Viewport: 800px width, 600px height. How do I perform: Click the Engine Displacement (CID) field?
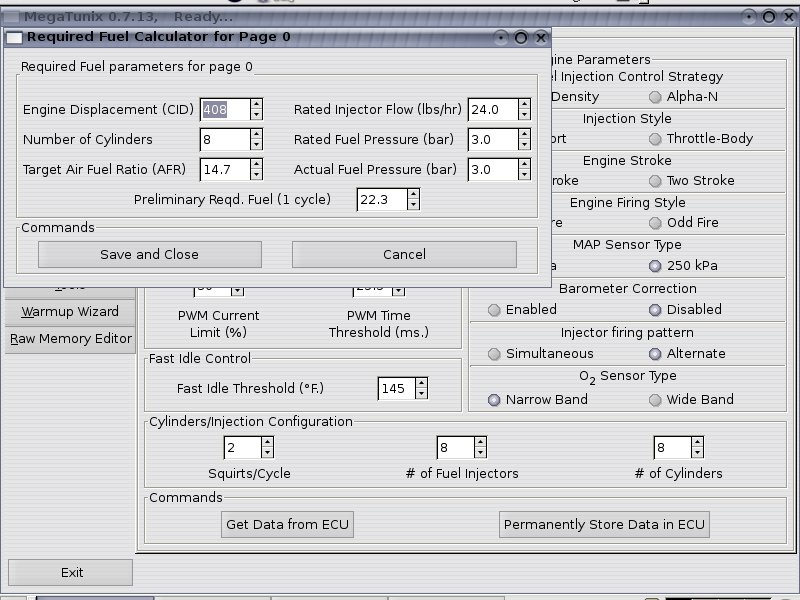pos(225,109)
